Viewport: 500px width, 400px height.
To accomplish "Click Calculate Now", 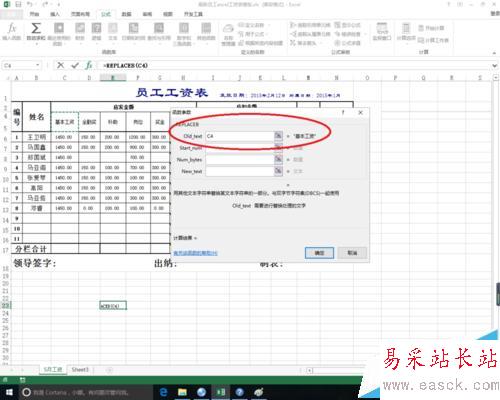I will [x=431, y=28].
